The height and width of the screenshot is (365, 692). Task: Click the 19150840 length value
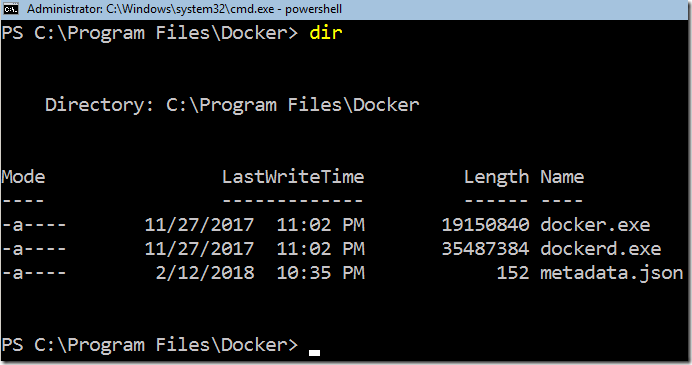pyautogui.click(x=485, y=225)
